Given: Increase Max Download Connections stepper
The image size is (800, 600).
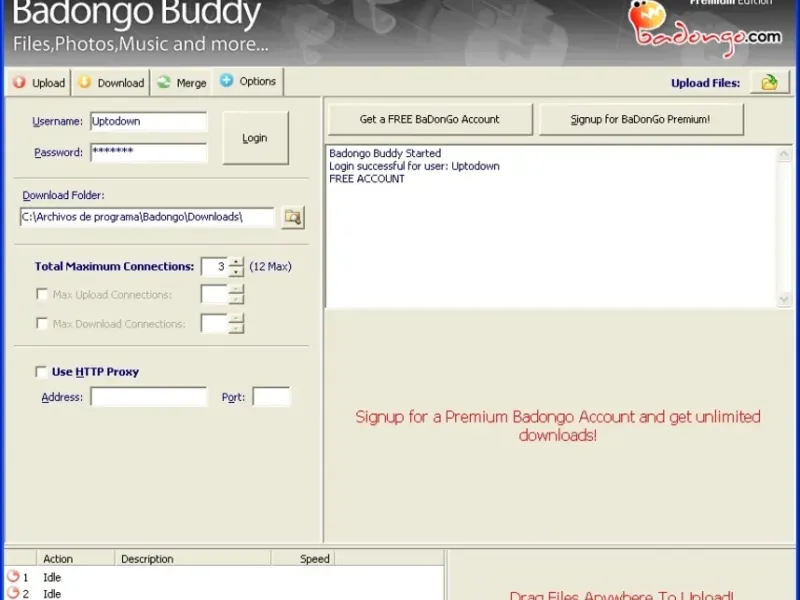Looking at the screenshot, I should [x=236, y=319].
